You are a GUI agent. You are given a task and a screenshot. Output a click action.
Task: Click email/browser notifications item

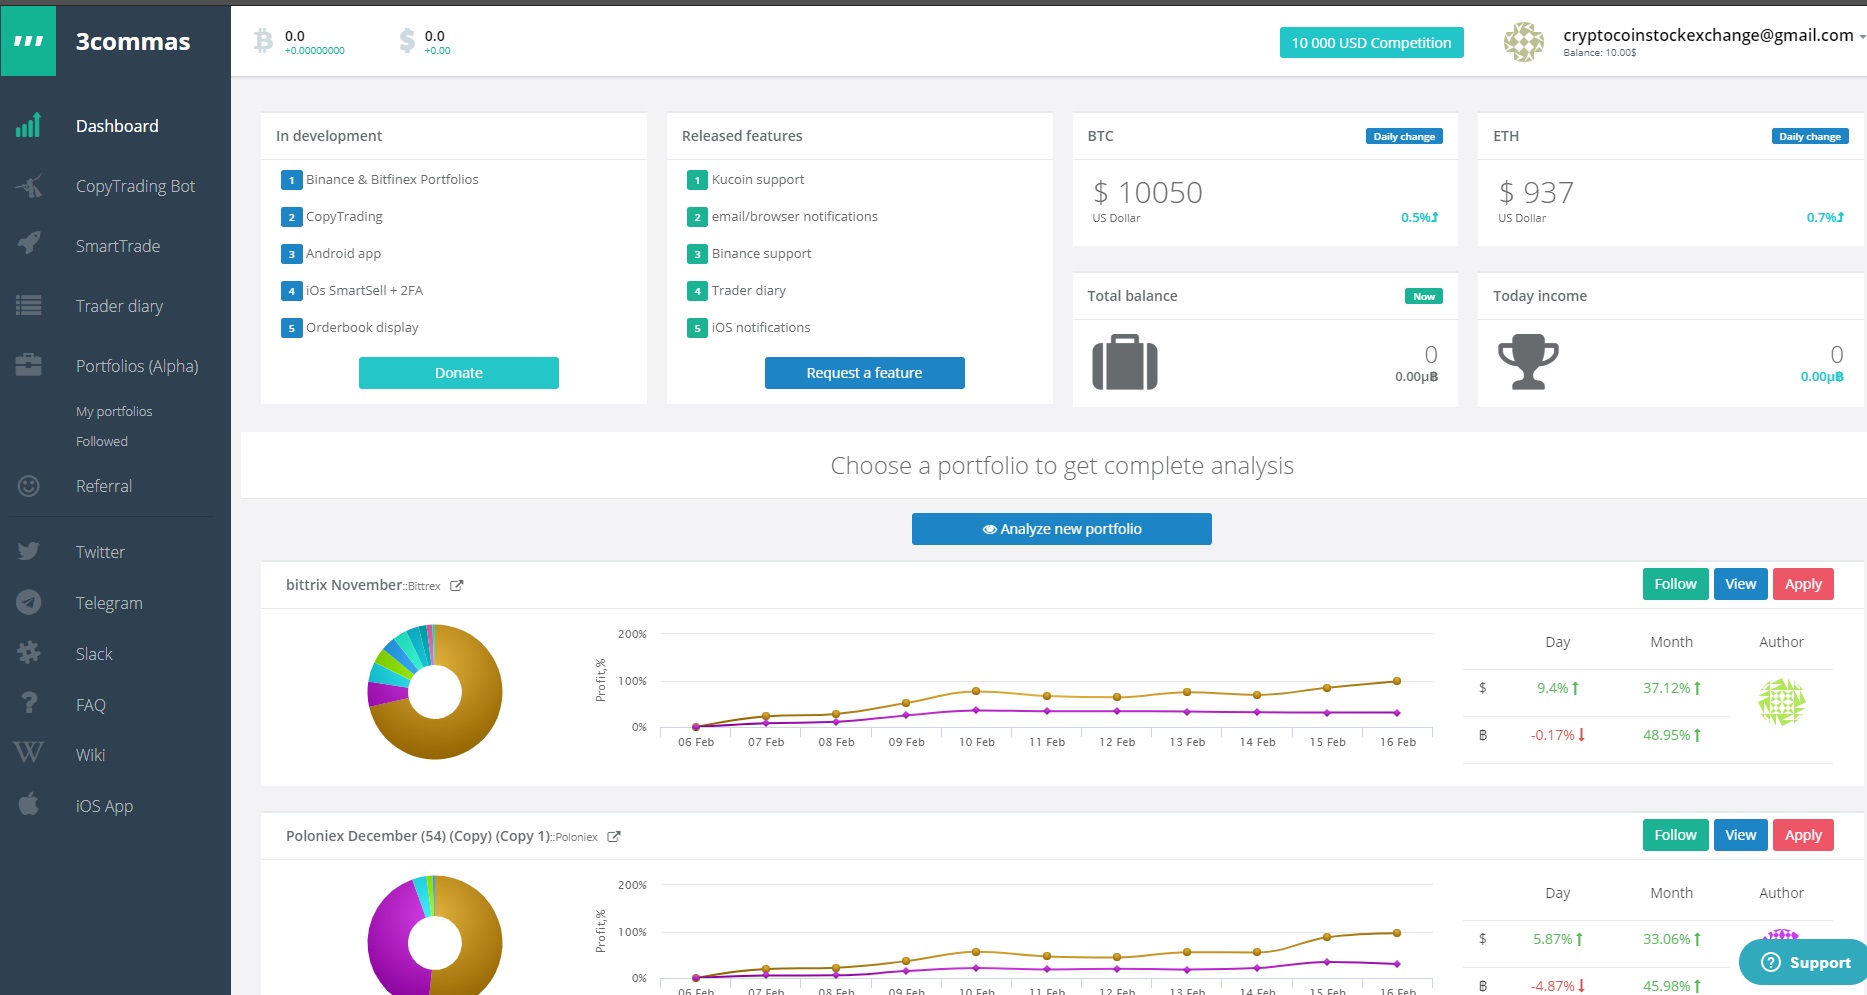(x=795, y=217)
